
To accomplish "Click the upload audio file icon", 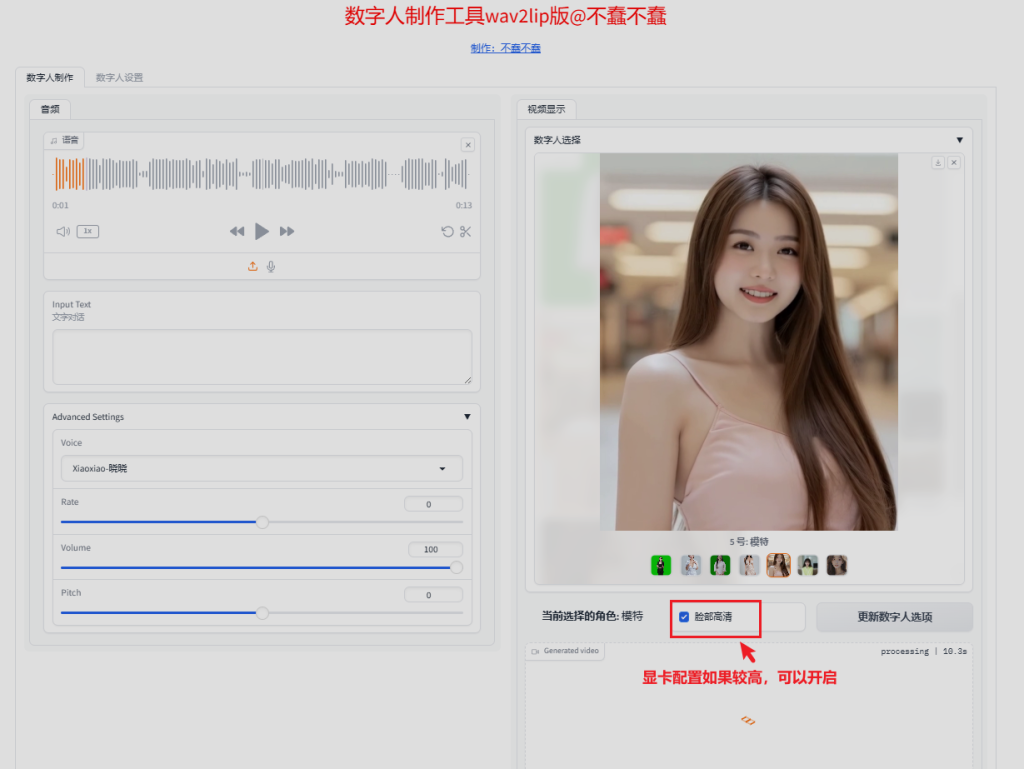I will coord(253,266).
